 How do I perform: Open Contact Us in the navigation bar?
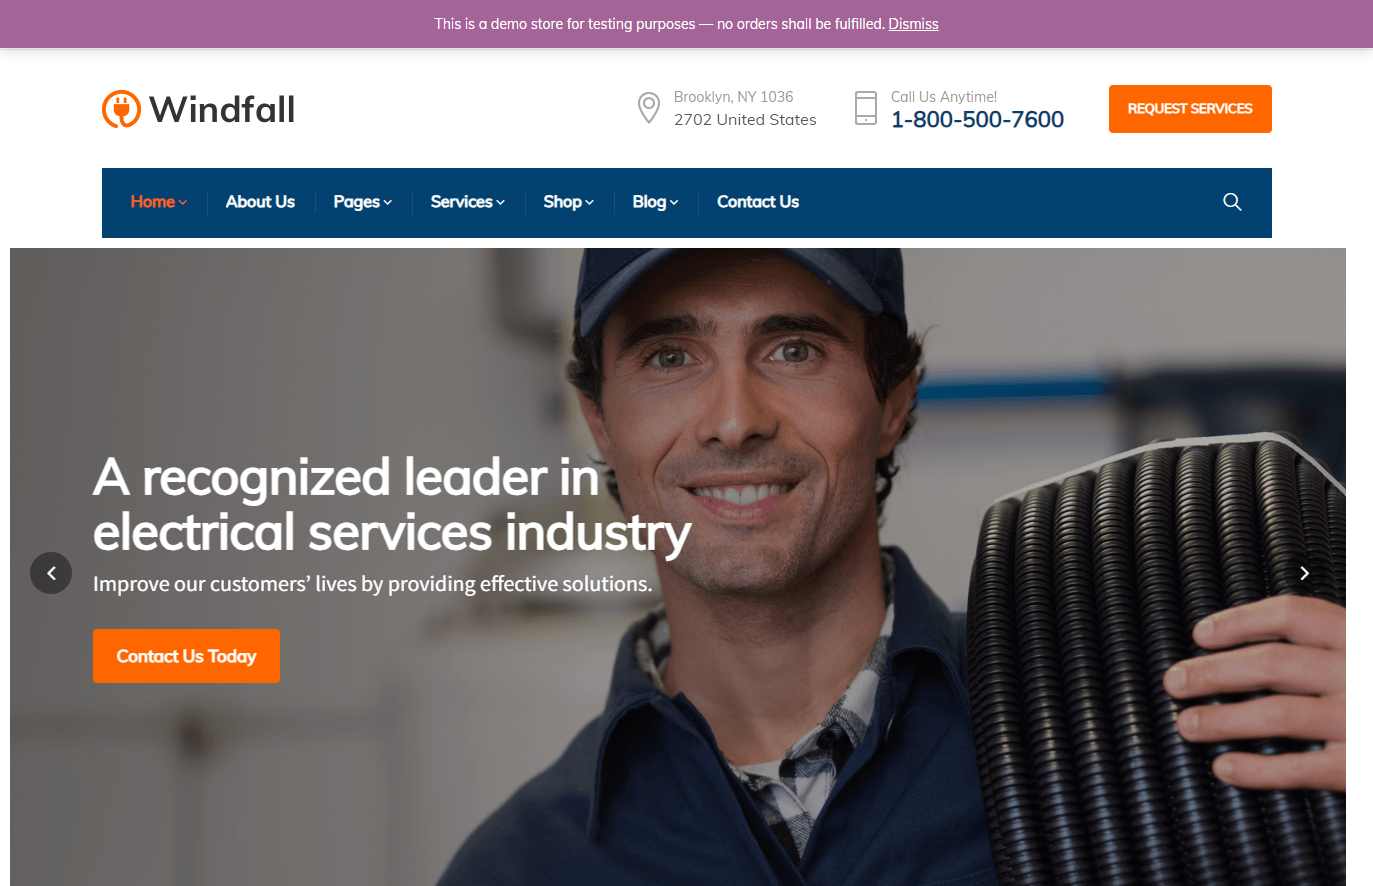pos(758,202)
